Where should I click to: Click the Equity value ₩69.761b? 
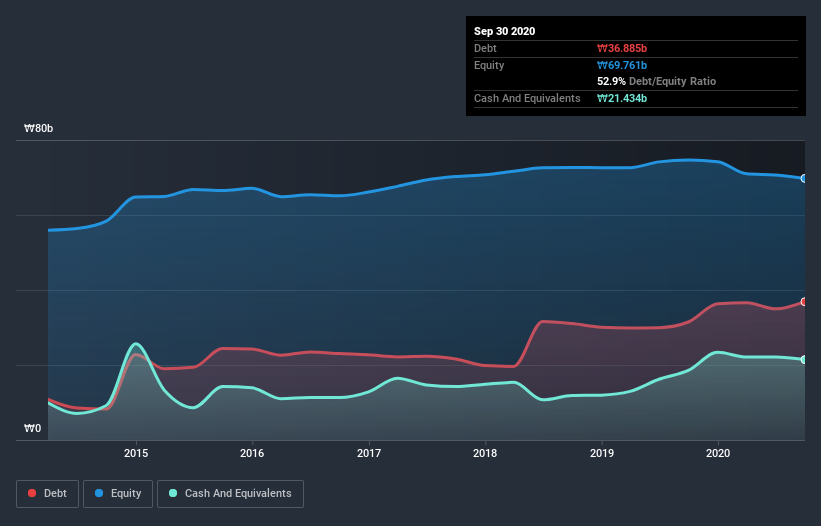point(622,65)
